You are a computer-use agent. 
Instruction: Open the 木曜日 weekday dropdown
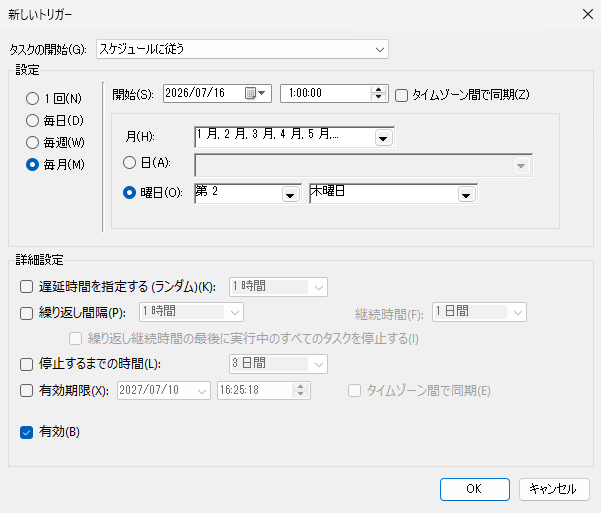click(466, 195)
